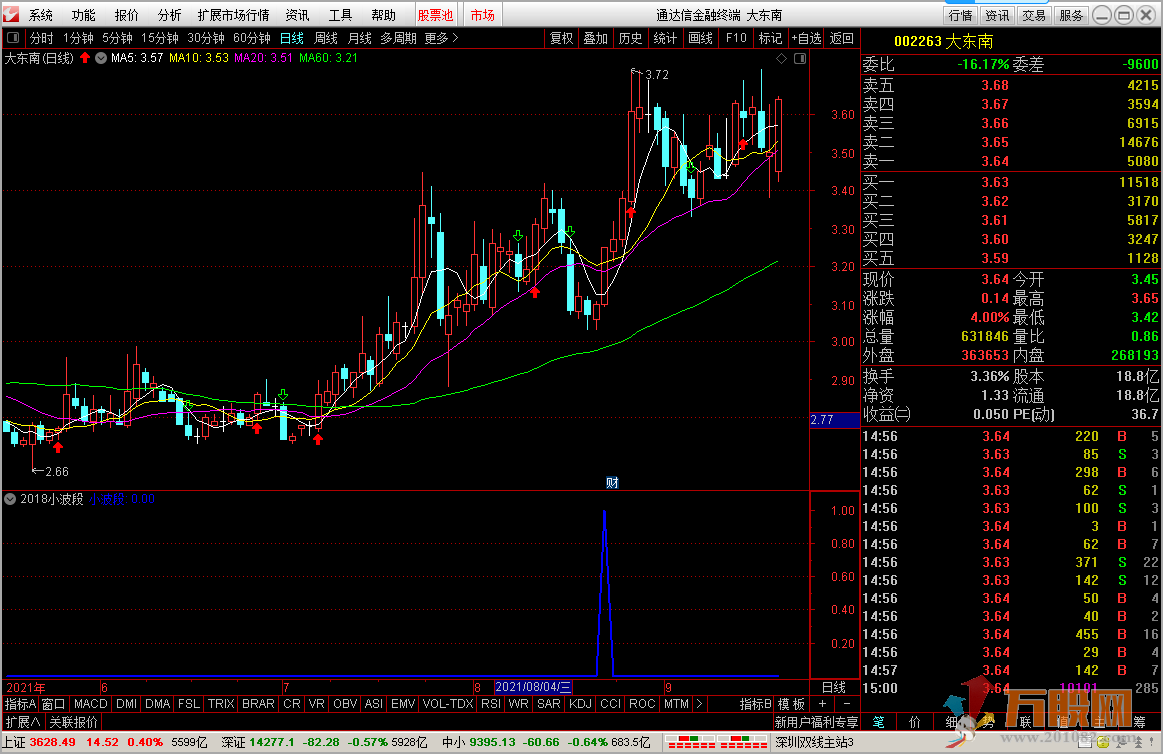The width and height of the screenshot is (1163, 754).
Task: Expand the 更多 periods list
Action: click(441, 38)
